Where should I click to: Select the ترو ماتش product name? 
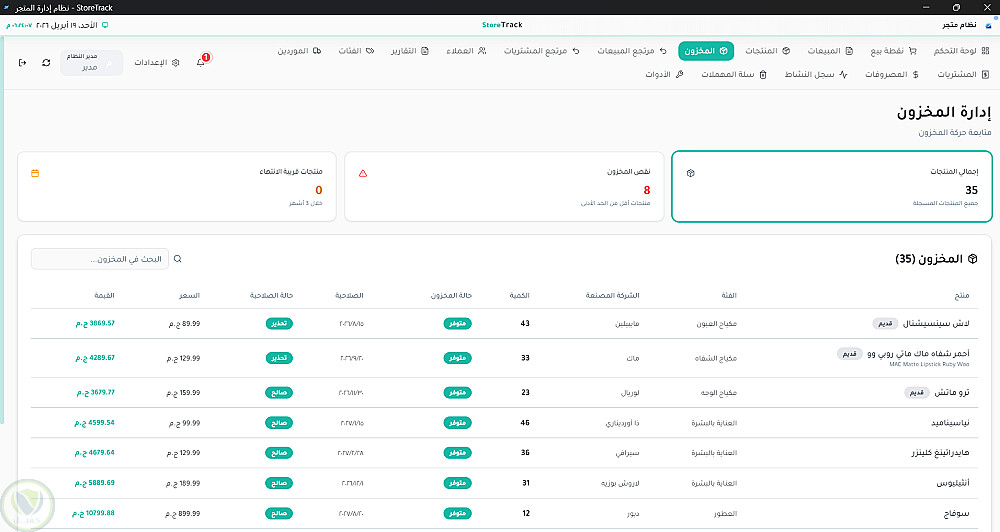[952, 392]
